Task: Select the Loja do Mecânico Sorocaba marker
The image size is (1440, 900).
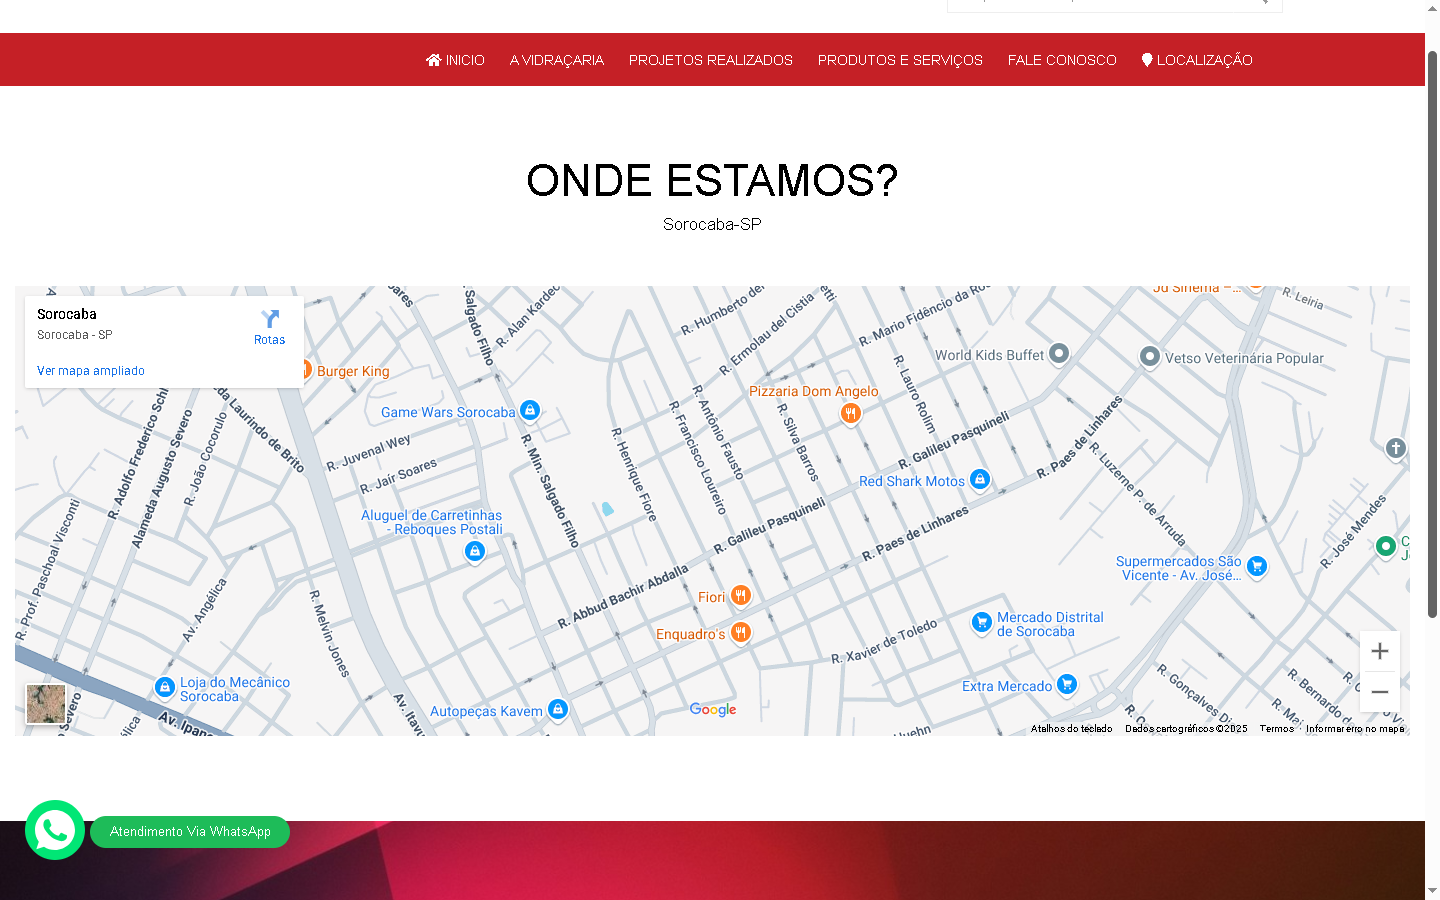Action: coord(165,687)
